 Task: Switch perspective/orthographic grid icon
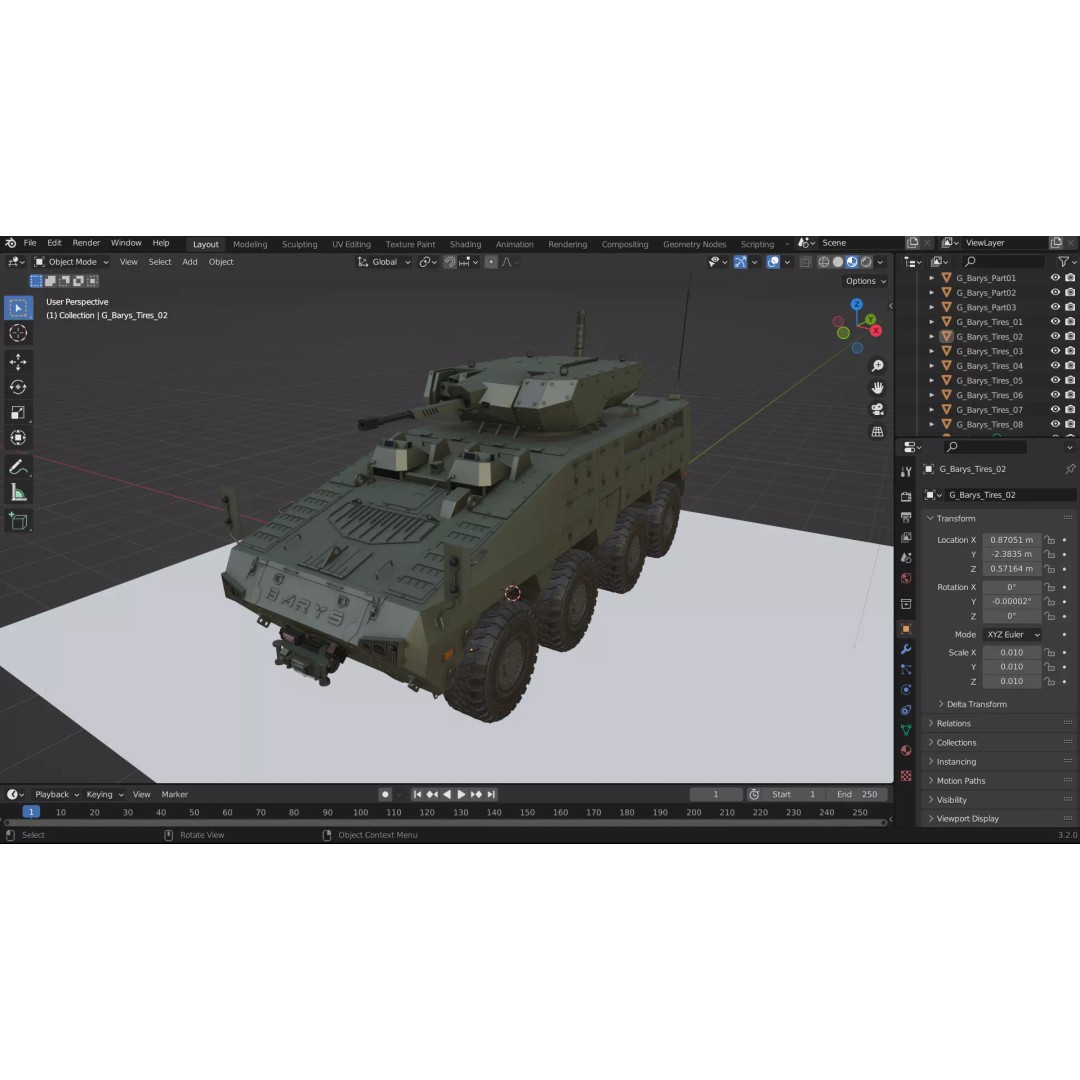click(x=877, y=432)
